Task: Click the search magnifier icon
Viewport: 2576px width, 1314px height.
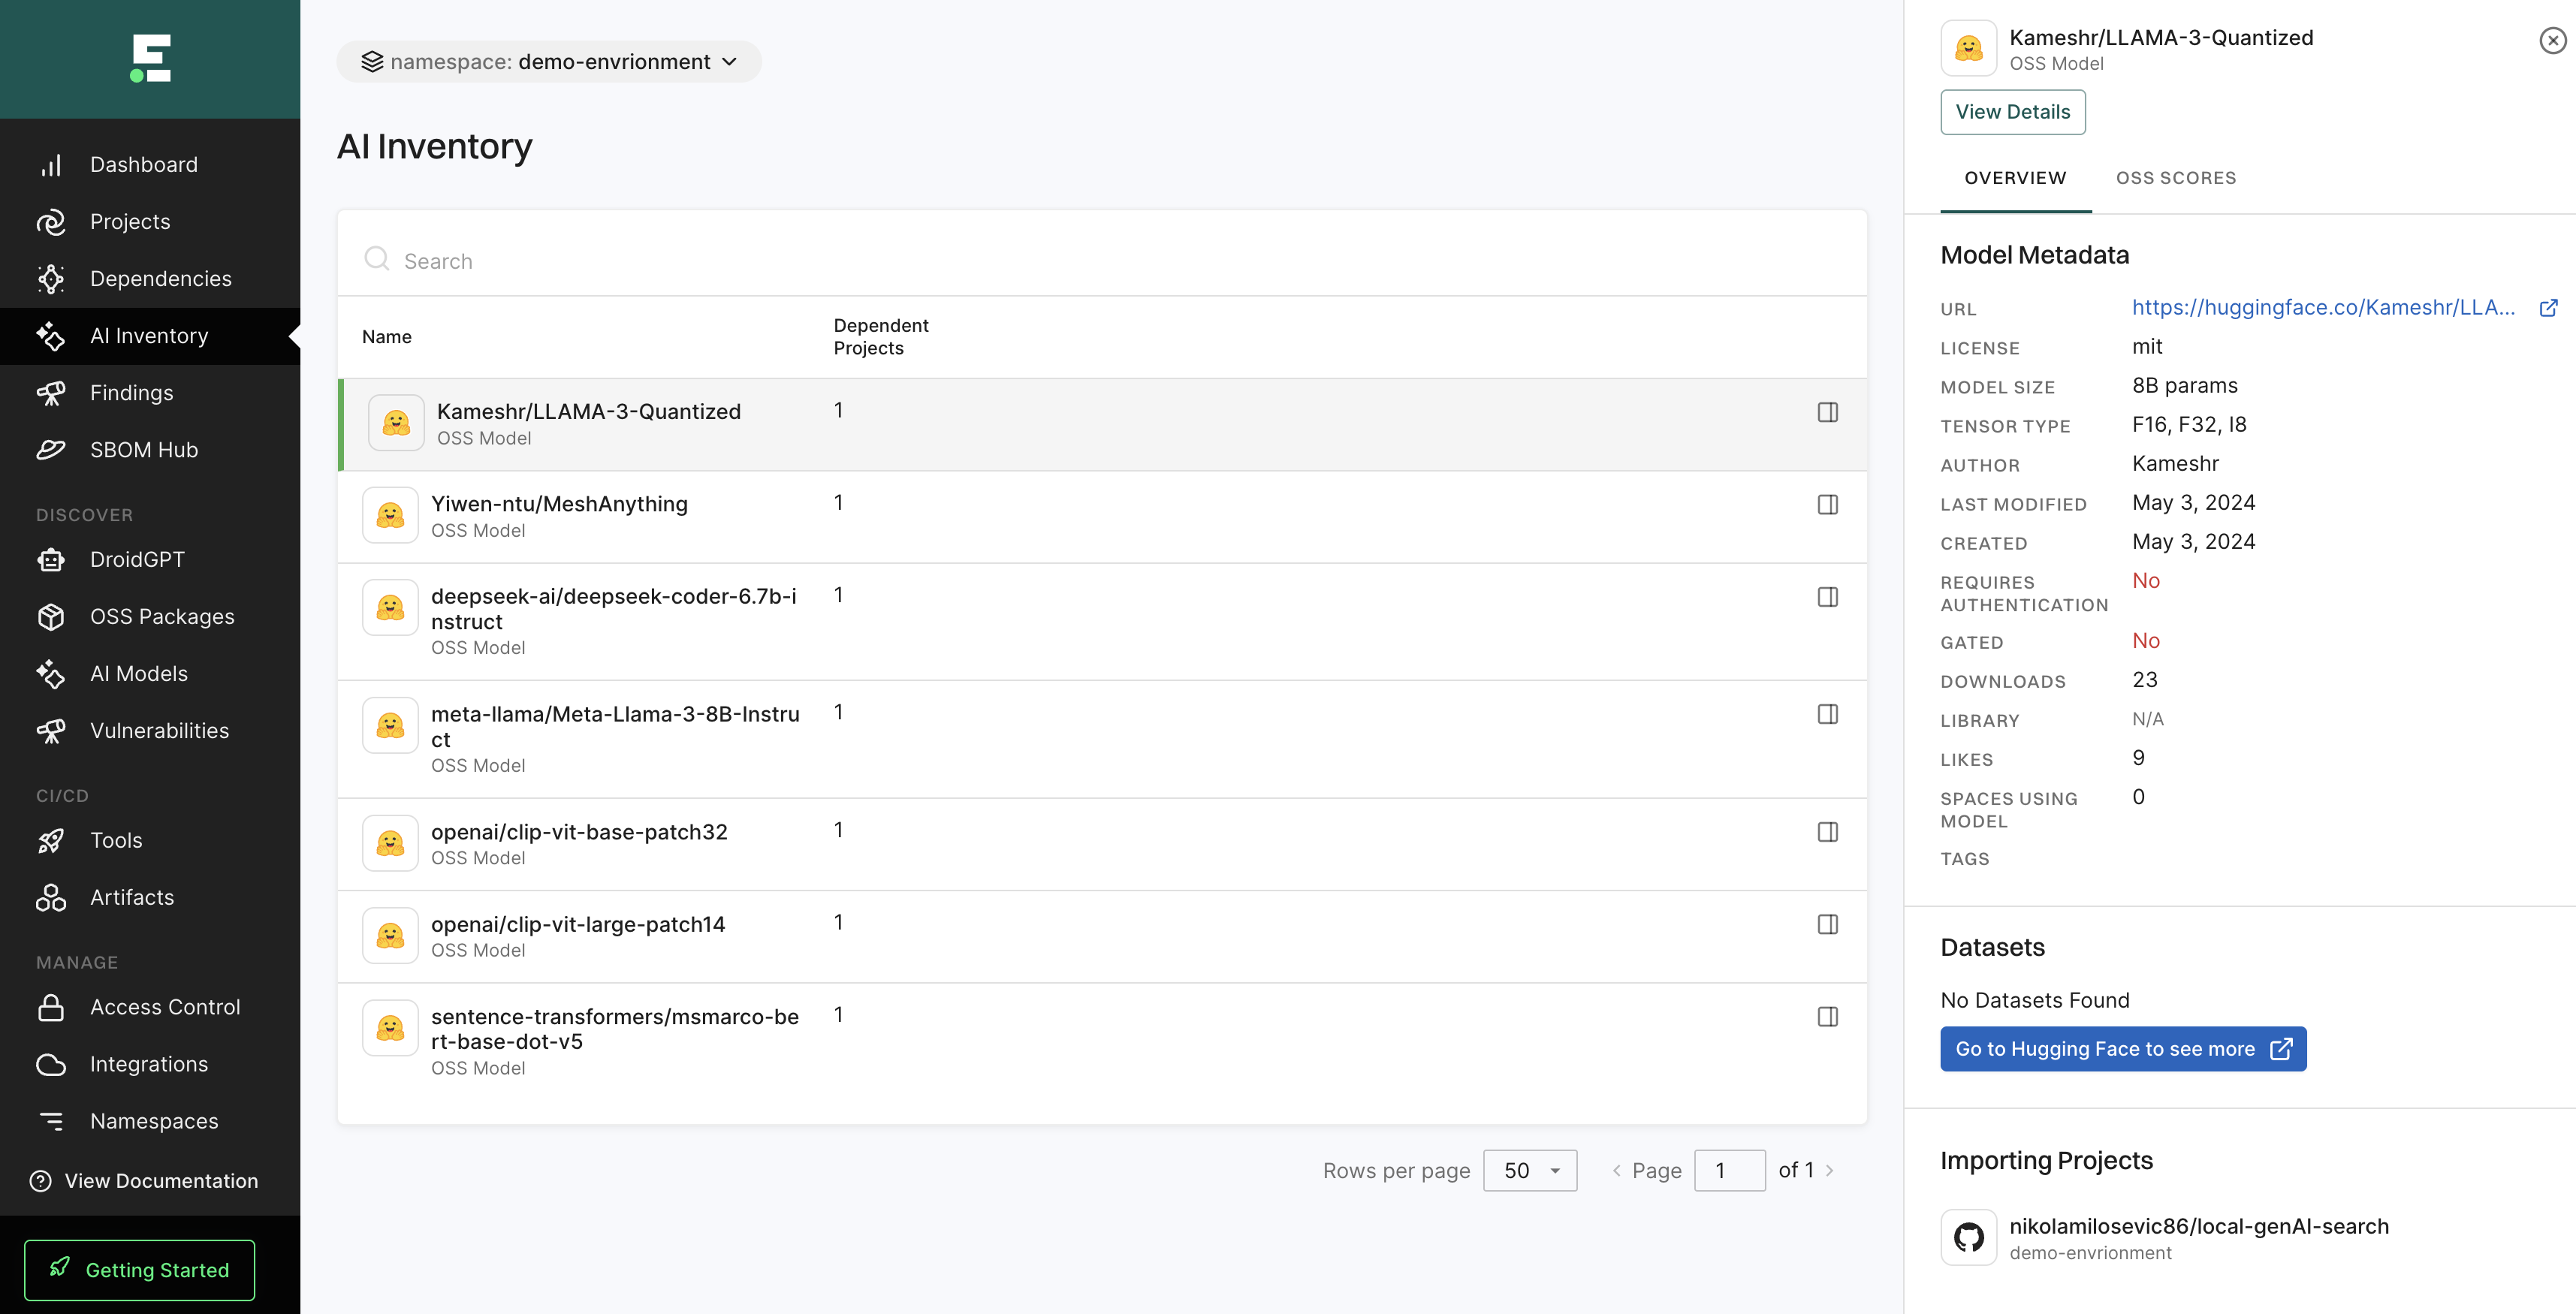Action: click(377, 259)
